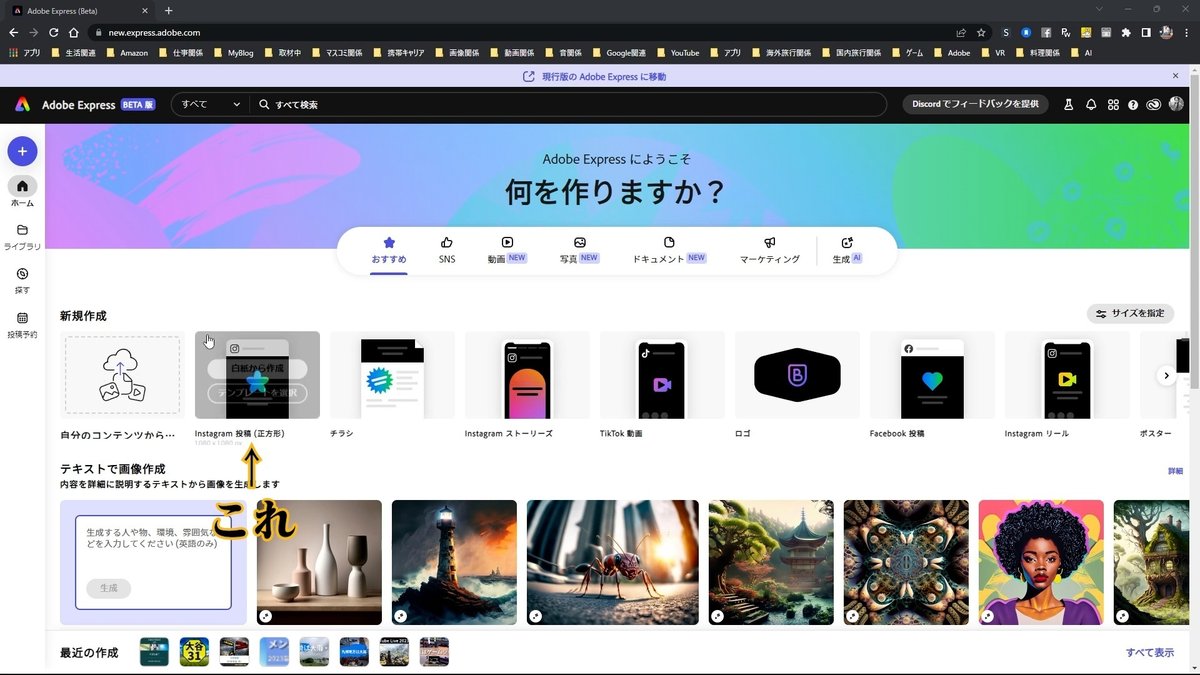This screenshot has width=1200, height=675.
Task: Click Discord でフィードバックを提供 button
Action: [975, 104]
